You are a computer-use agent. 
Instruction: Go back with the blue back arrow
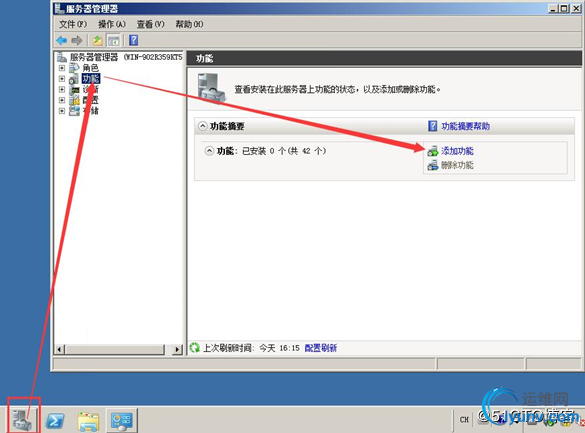[62, 40]
